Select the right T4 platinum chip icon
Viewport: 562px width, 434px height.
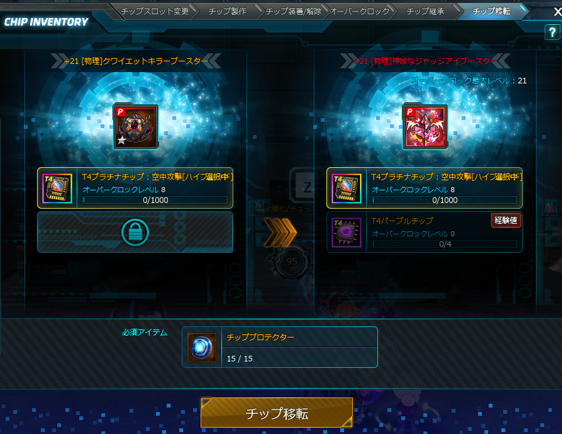point(346,189)
